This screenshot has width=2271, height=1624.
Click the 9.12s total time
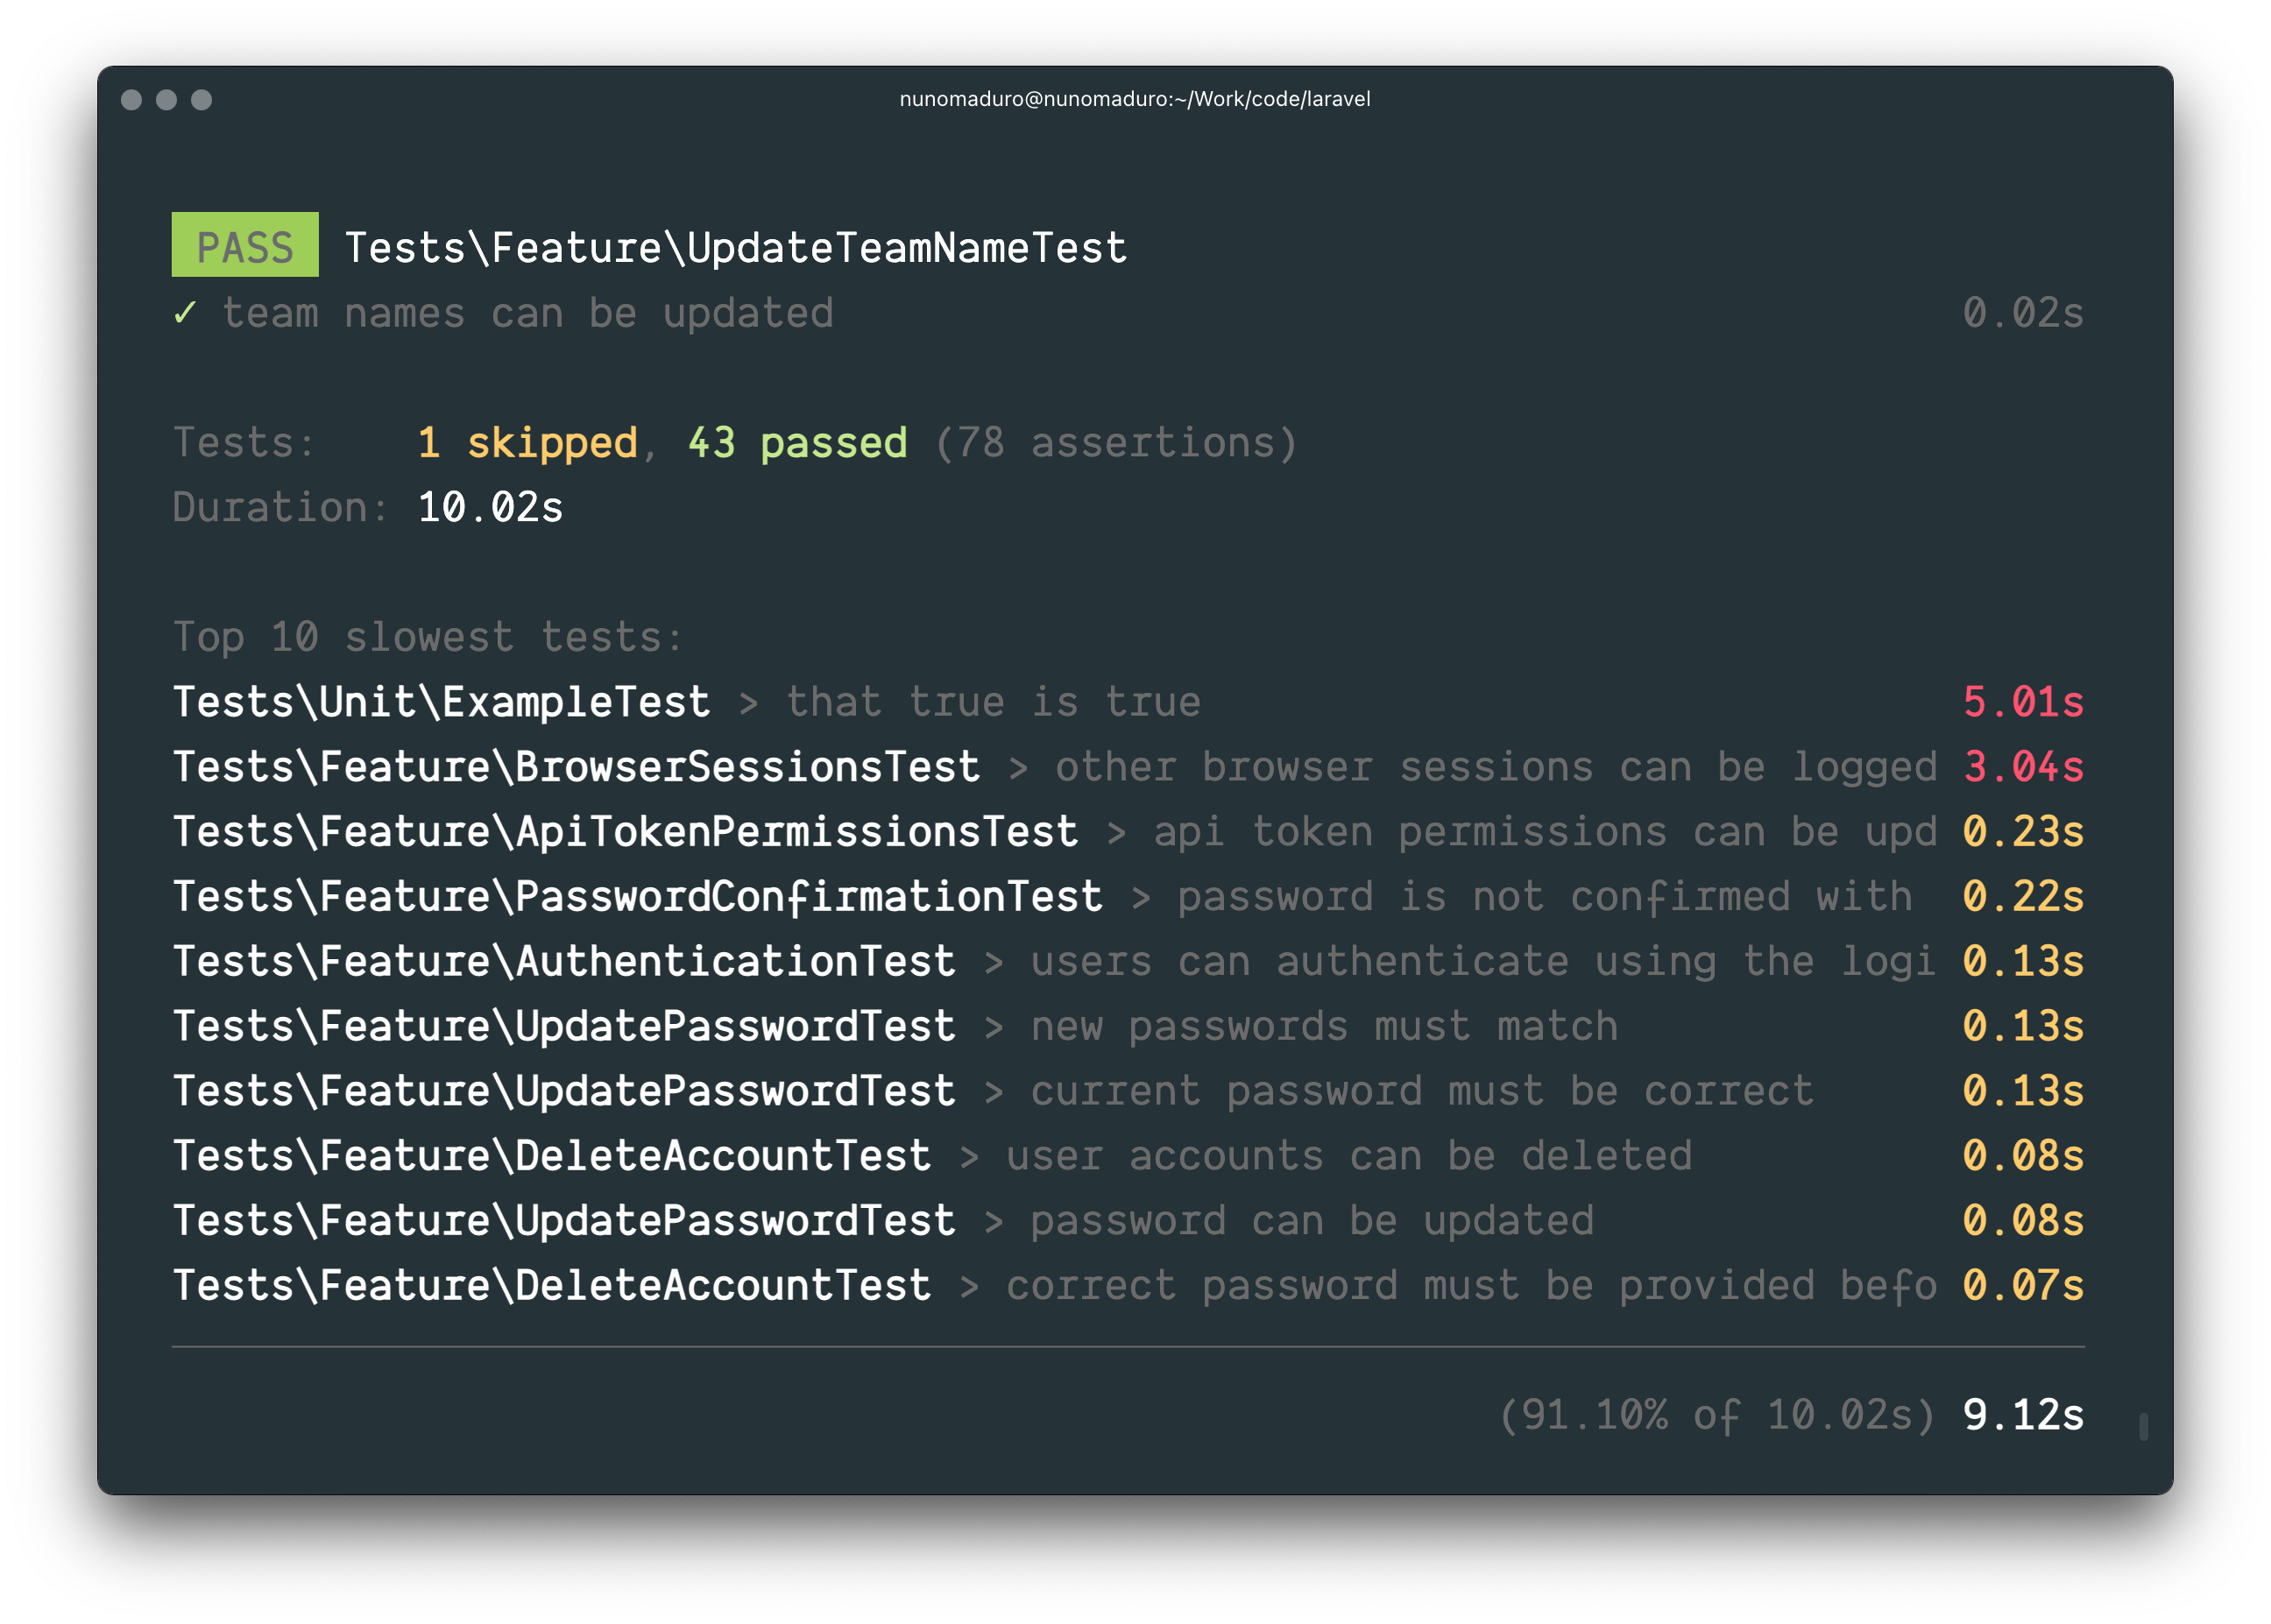click(x=2022, y=1415)
